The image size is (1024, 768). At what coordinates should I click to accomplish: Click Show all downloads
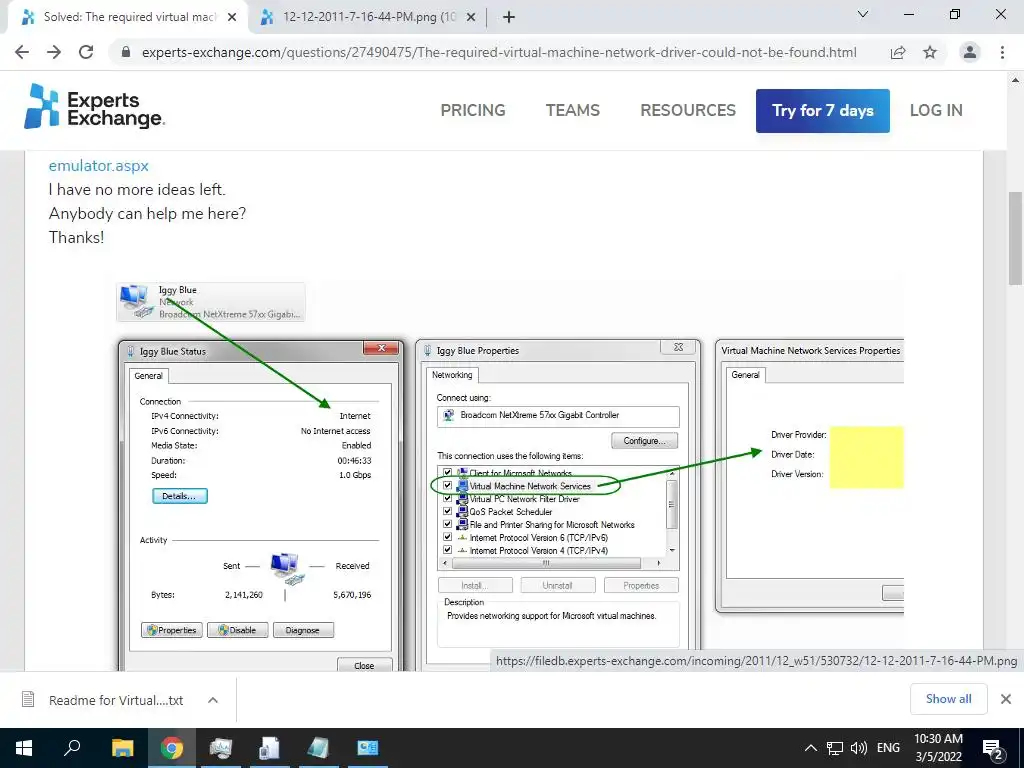[x=948, y=699]
